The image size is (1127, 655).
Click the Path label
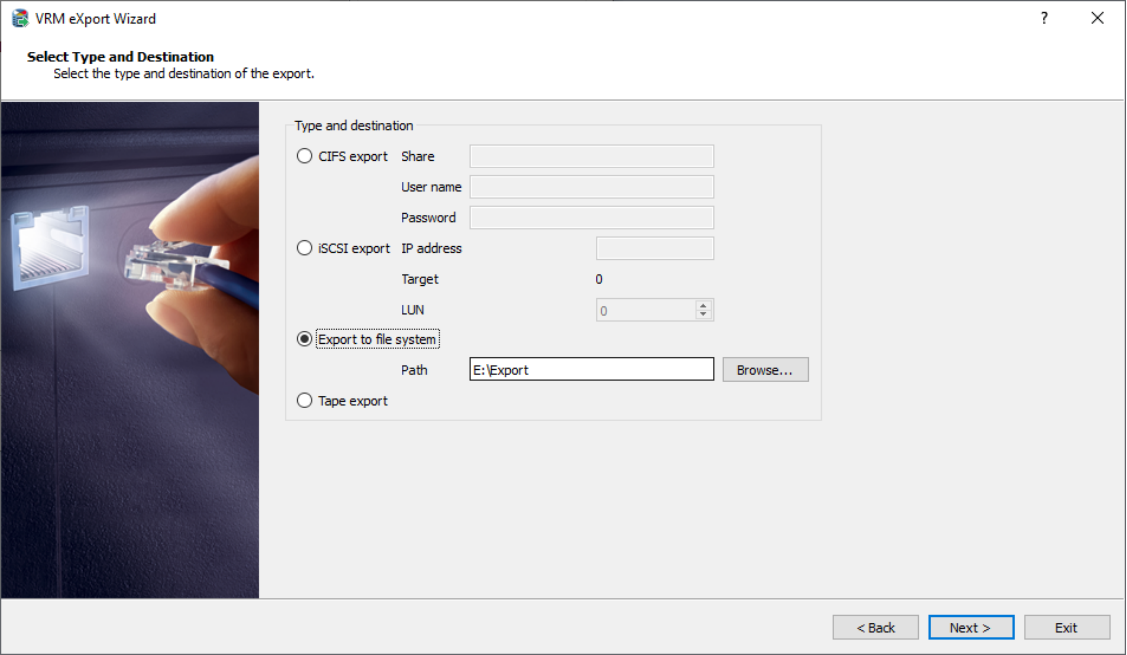pos(414,370)
